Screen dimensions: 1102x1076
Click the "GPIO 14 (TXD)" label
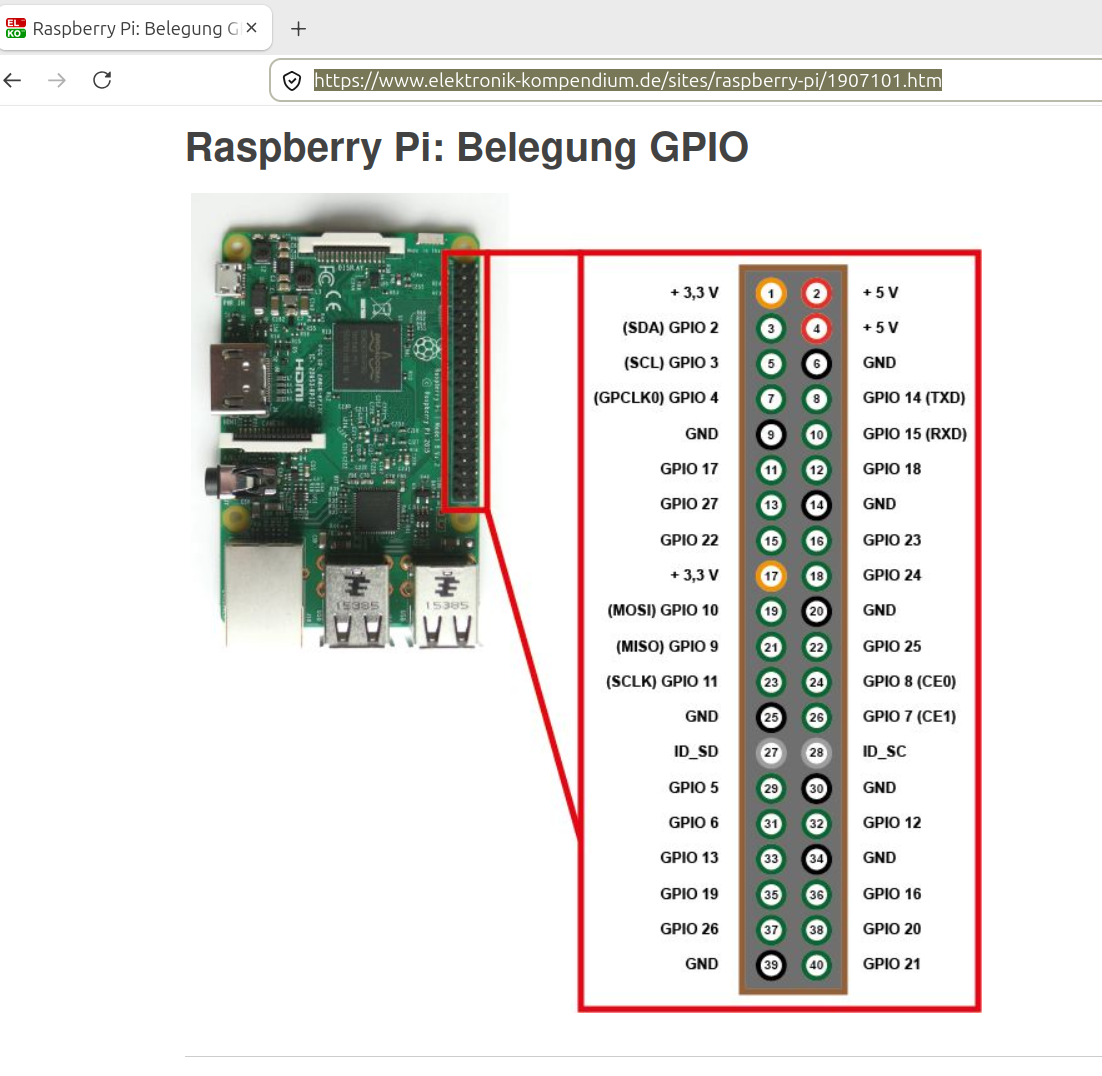(914, 398)
